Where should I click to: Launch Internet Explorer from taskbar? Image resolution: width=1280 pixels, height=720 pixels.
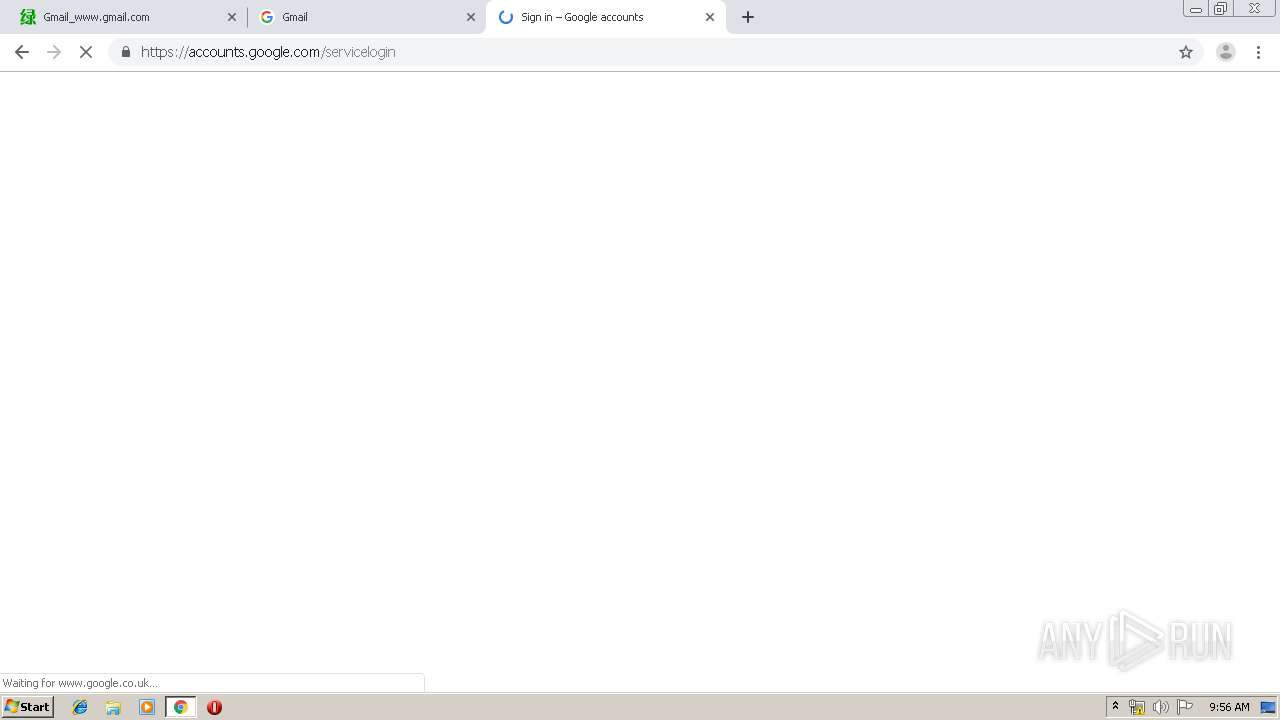pos(80,707)
